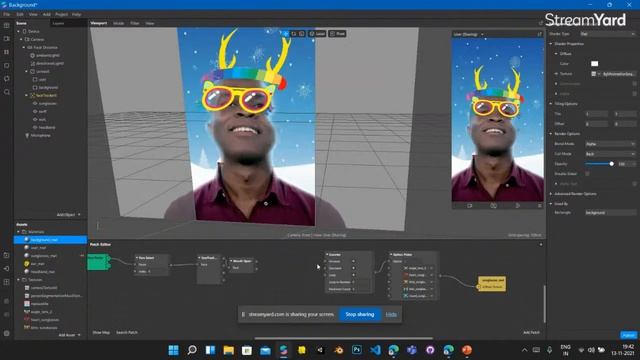Select the scale tool icon in viewport toolbar
640x360 pixels.
click(x=302, y=34)
